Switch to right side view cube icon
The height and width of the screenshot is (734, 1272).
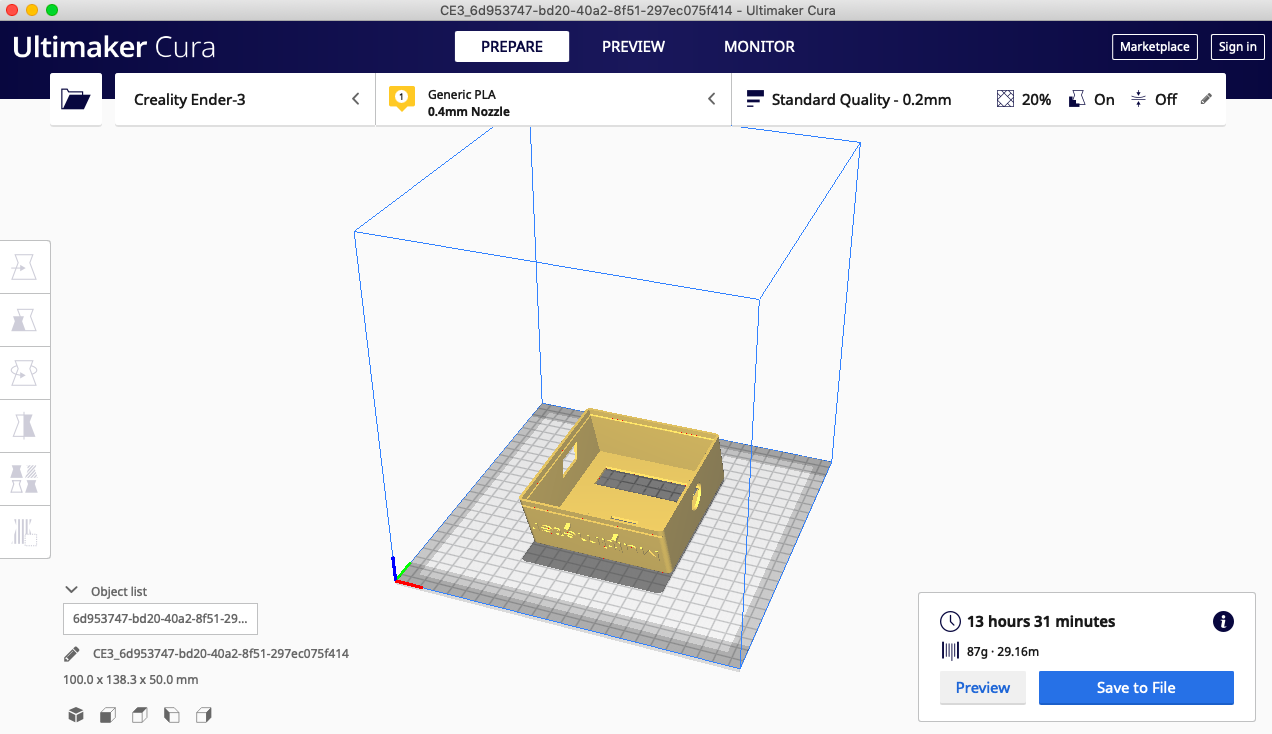[204, 715]
